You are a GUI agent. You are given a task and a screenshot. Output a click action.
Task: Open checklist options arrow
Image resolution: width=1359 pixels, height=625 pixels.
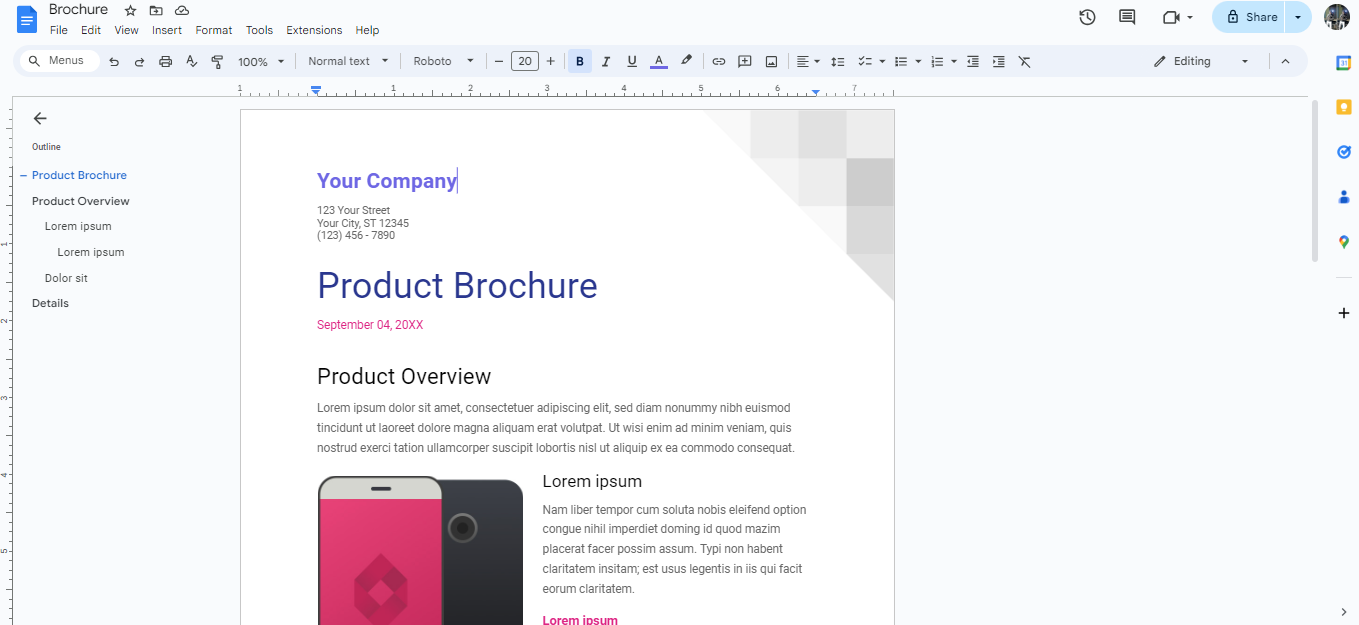coord(882,61)
